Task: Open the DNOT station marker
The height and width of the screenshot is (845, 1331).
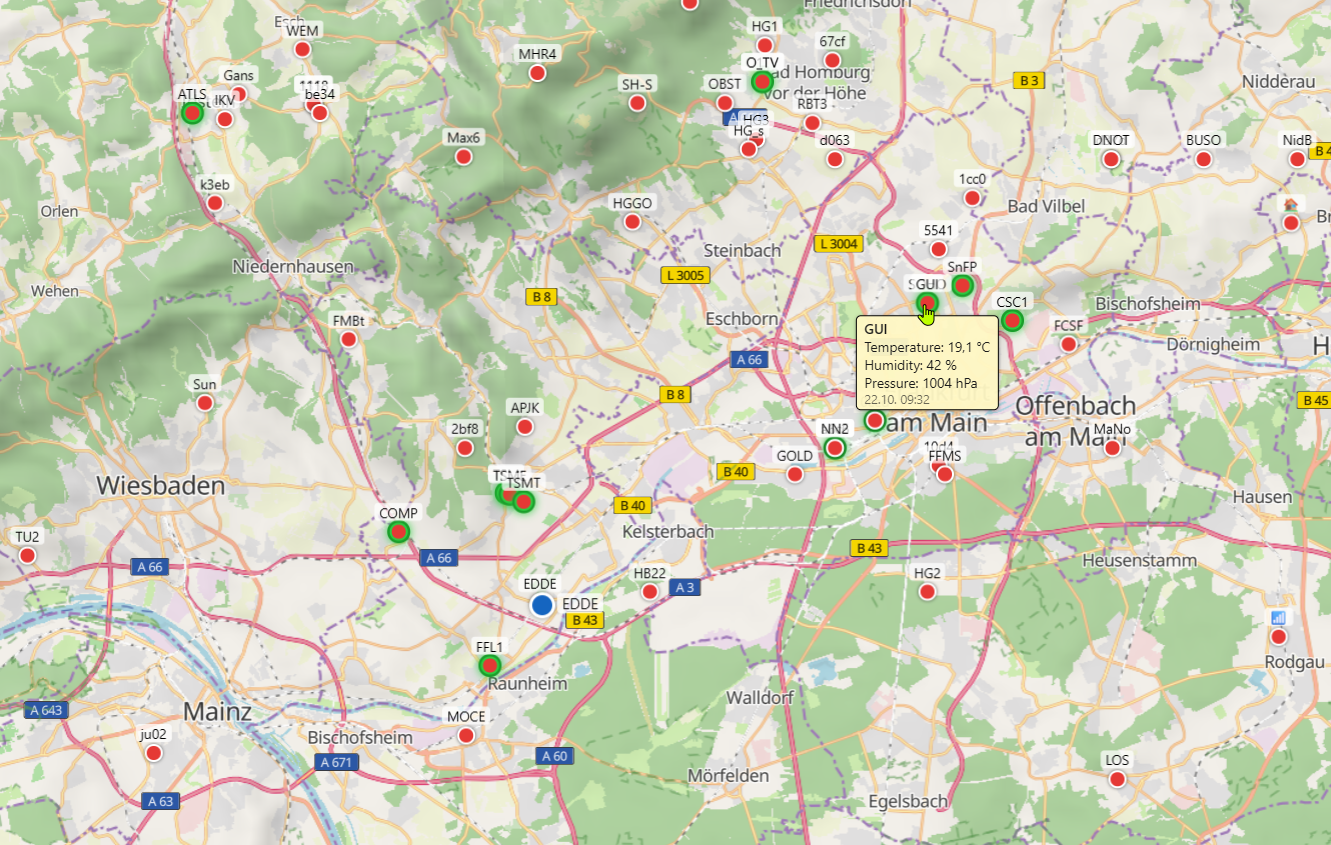Action: pos(1110,159)
